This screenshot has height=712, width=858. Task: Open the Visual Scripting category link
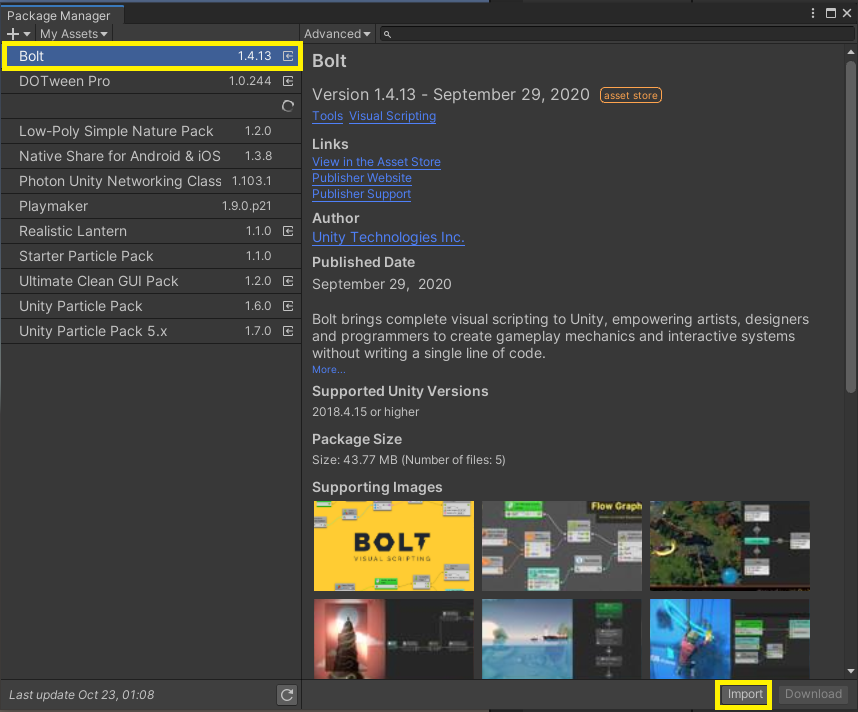(392, 116)
